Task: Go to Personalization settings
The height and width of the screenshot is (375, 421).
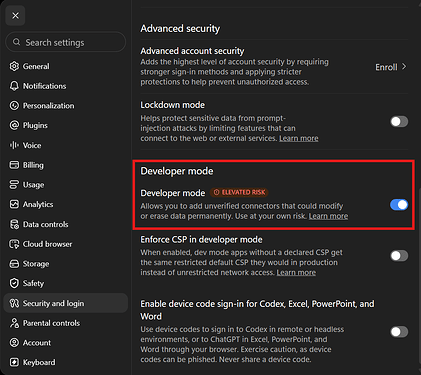Action: click(65, 106)
